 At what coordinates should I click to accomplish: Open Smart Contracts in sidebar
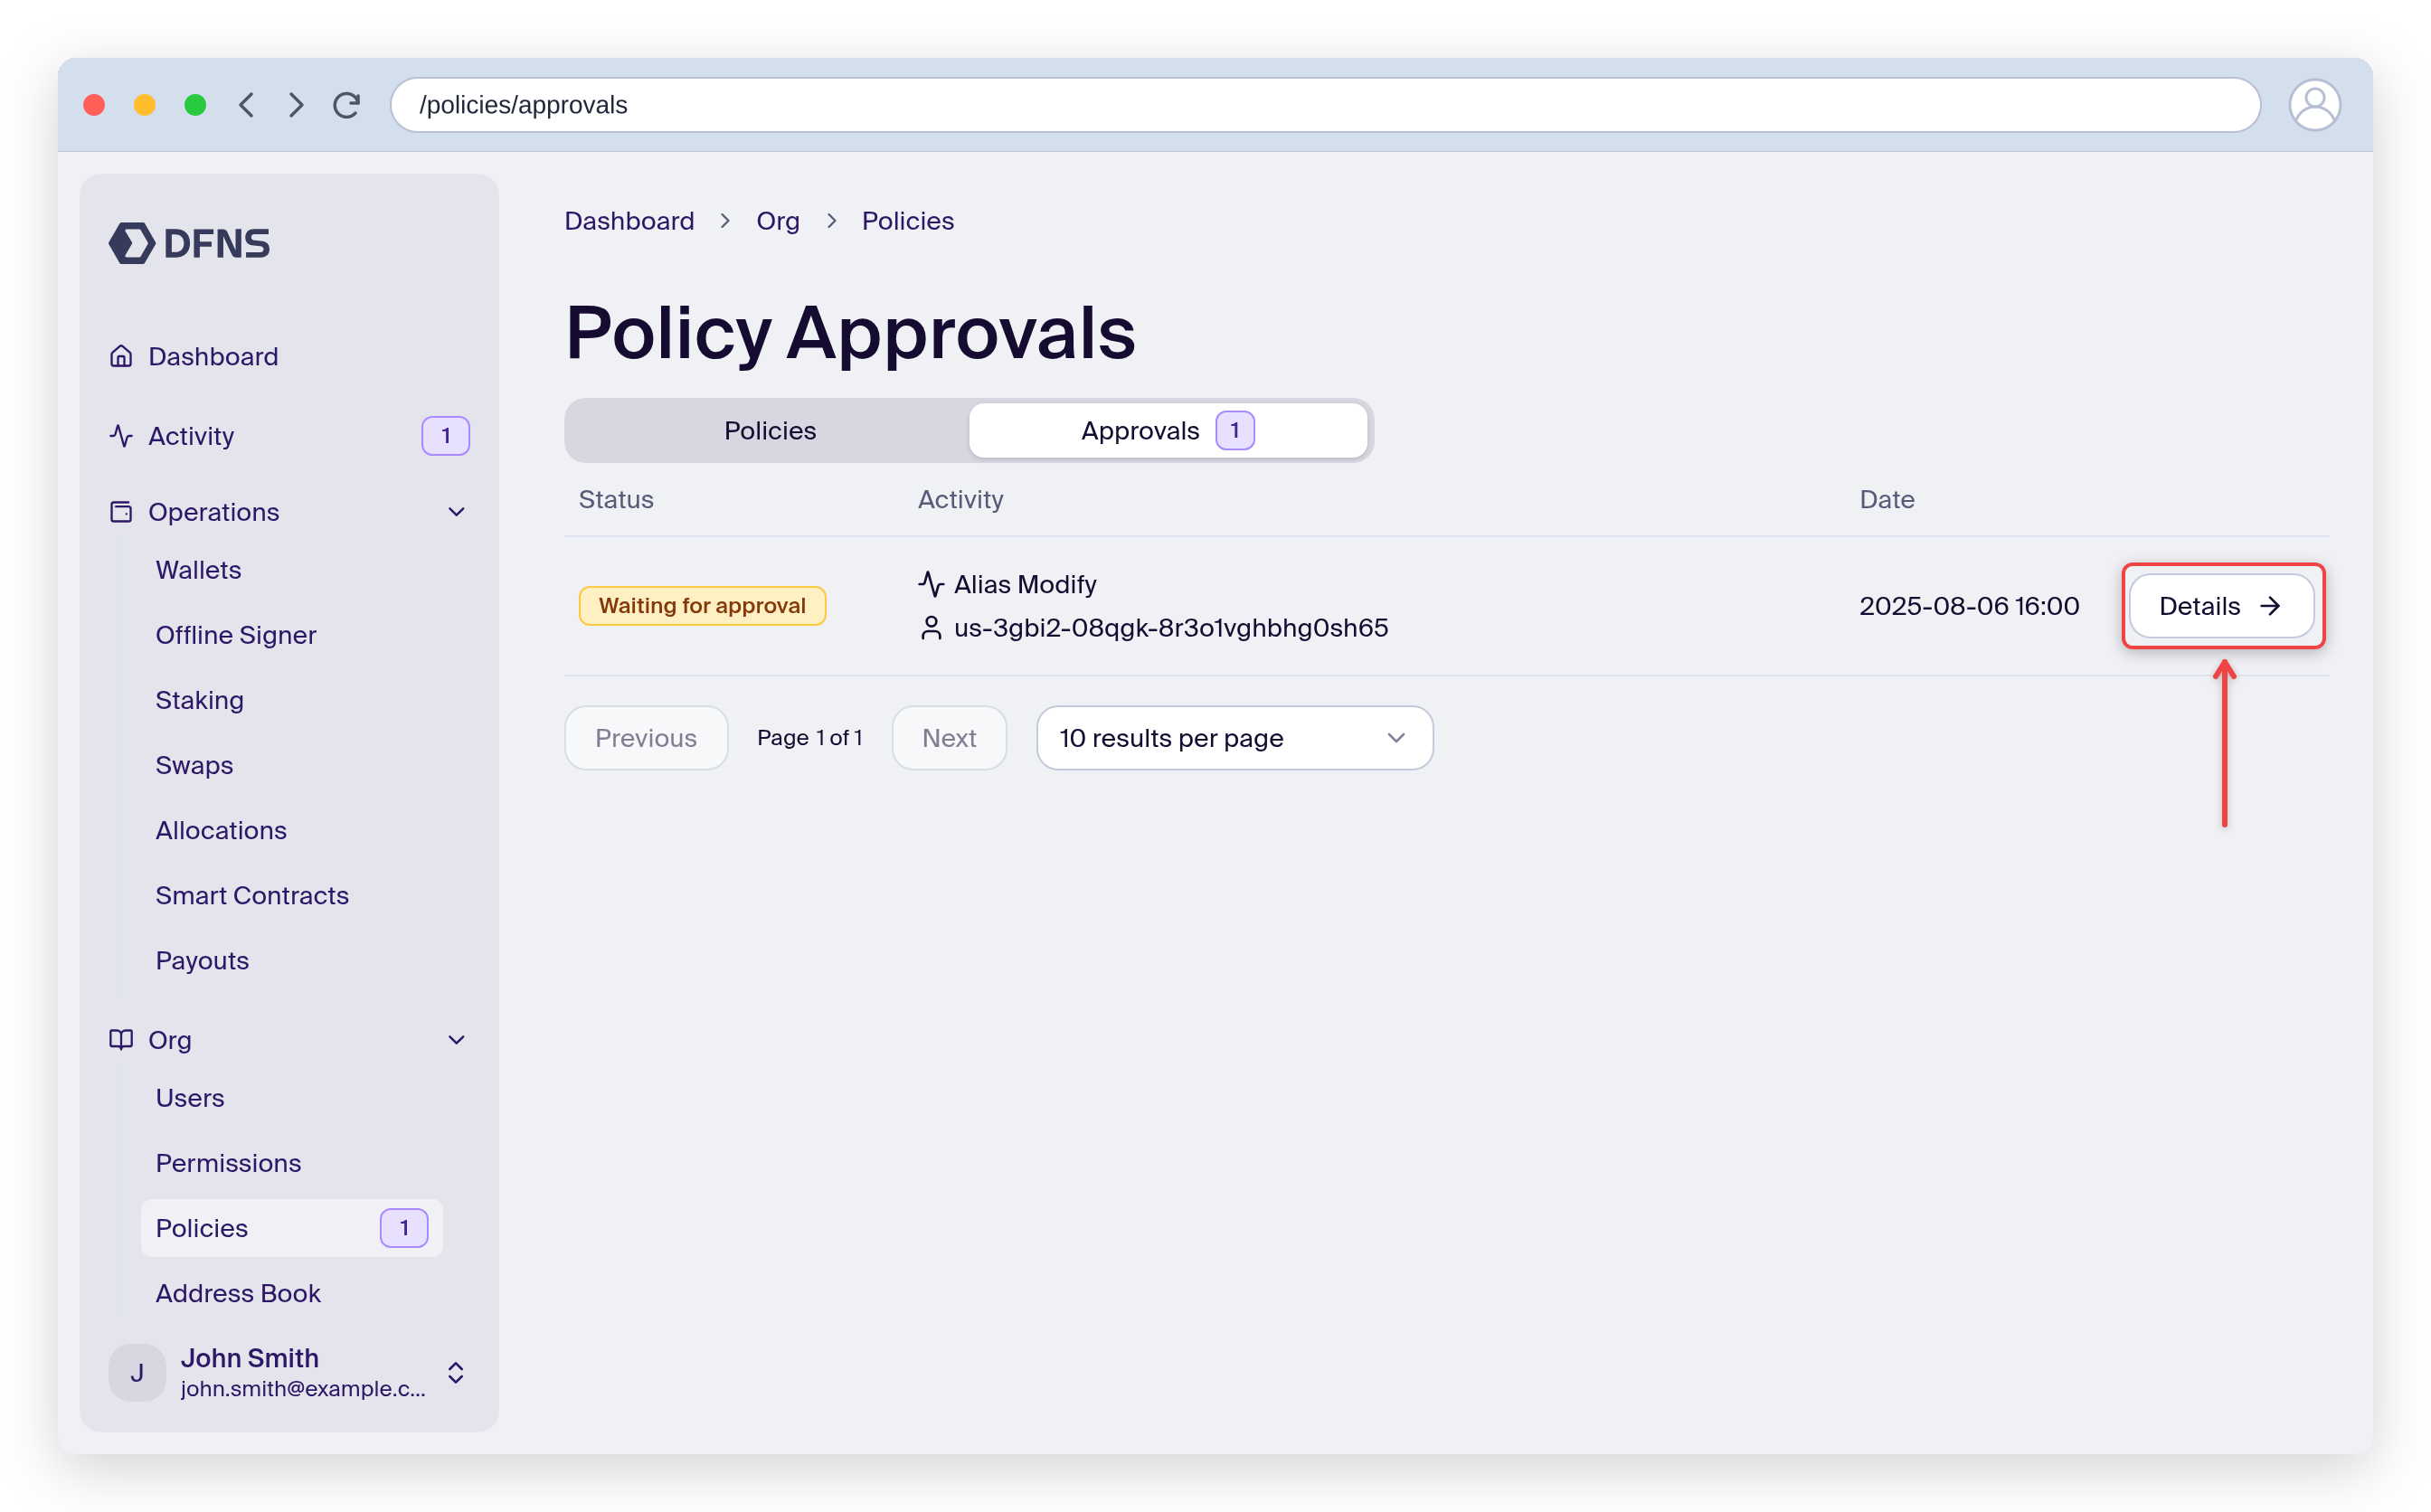(x=252, y=895)
